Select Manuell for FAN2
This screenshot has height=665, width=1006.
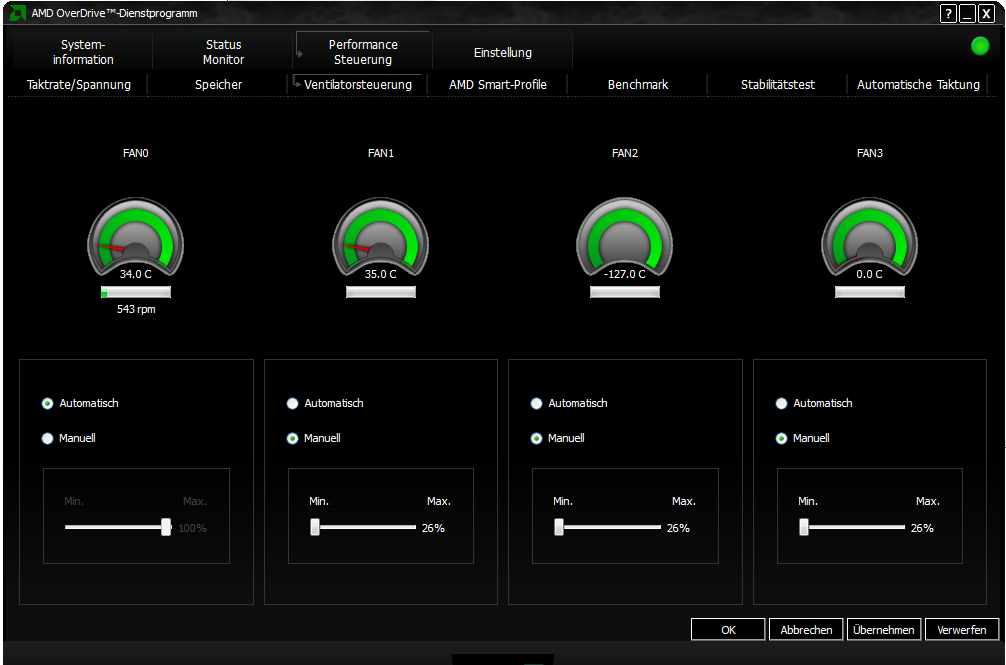tap(536, 439)
